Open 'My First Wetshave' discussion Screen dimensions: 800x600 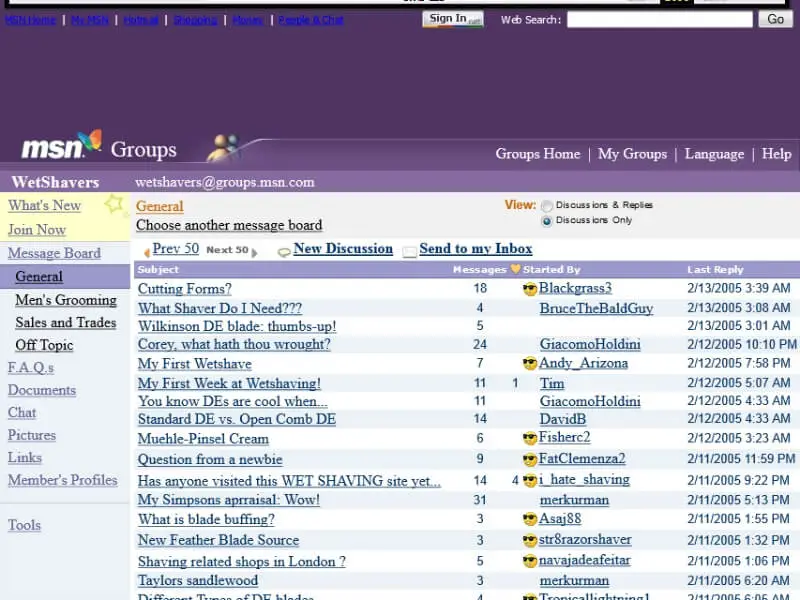[x=195, y=364]
